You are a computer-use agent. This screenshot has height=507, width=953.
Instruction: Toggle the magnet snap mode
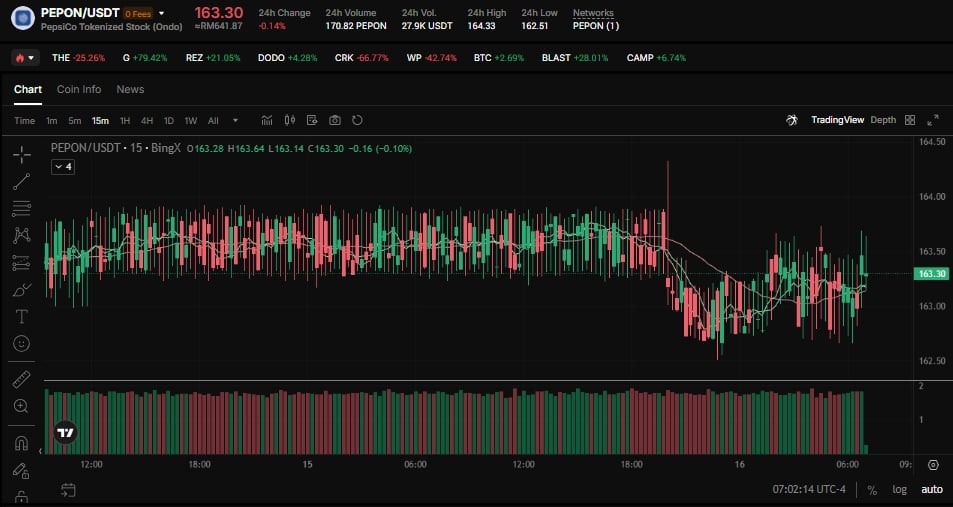click(x=21, y=443)
